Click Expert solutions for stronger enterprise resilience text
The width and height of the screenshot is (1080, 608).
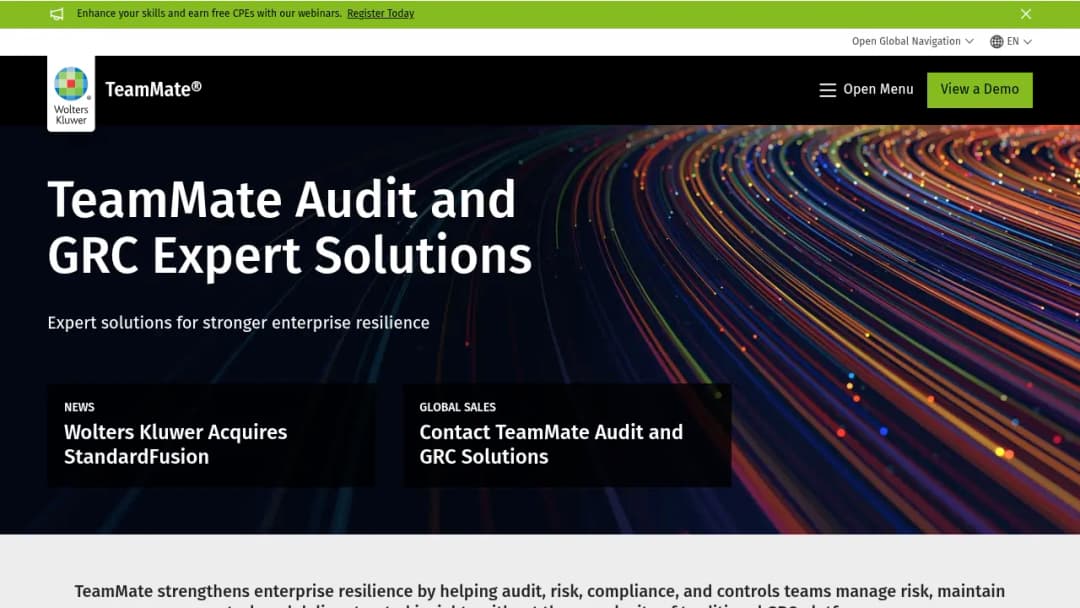click(x=238, y=322)
